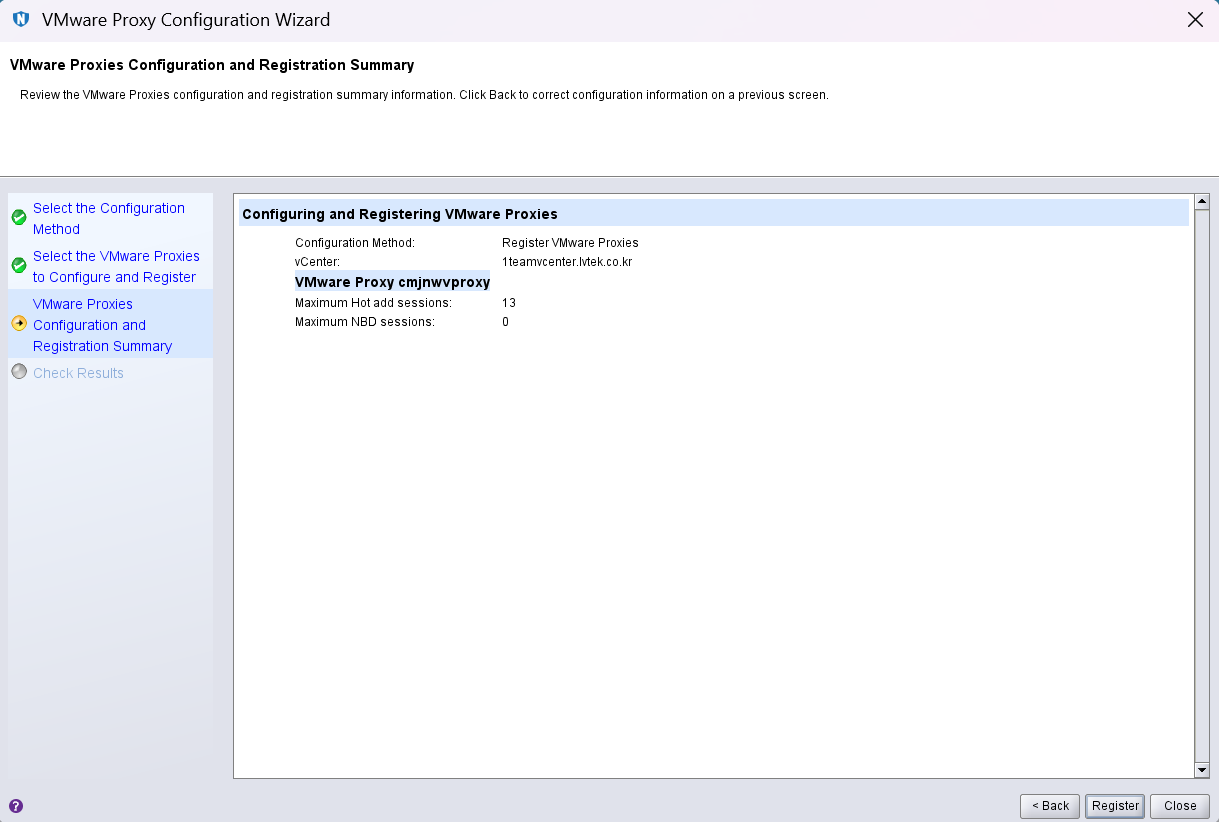This screenshot has width=1219, height=822.
Task: Click the Configuration Method label
Action: coord(355,243)
